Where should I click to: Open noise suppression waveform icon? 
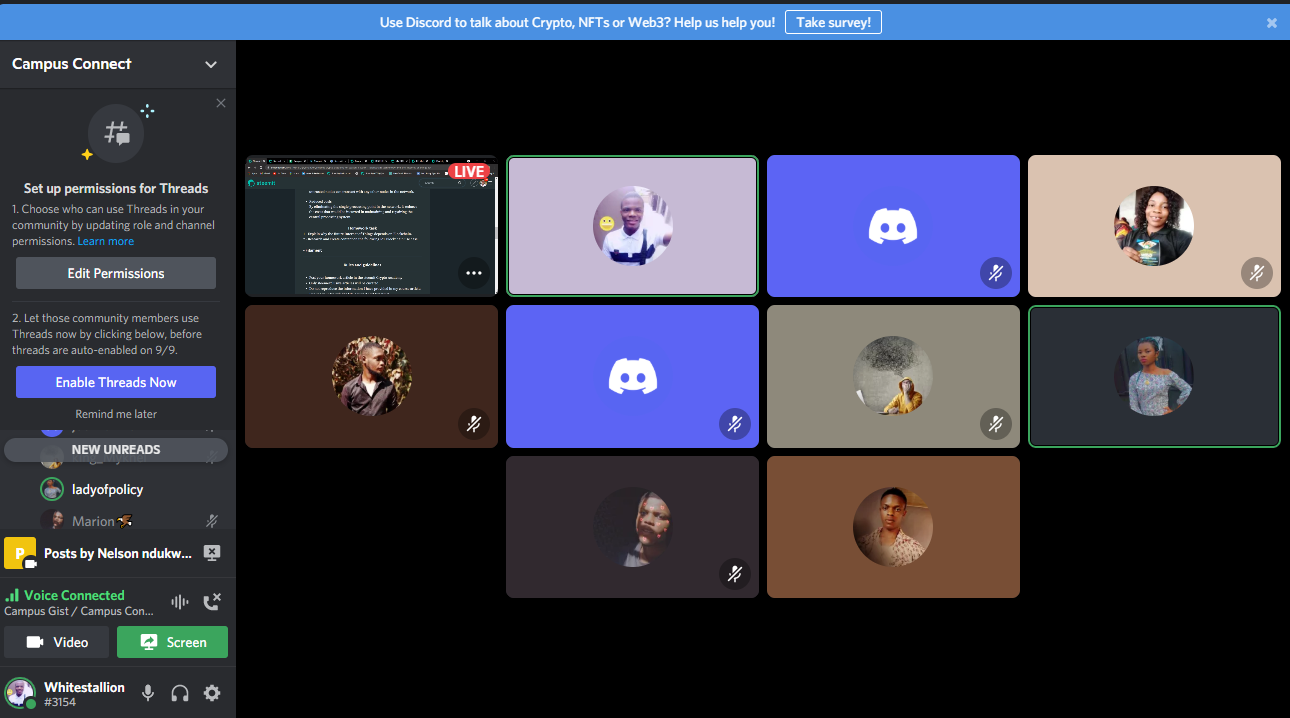(180, 602)
